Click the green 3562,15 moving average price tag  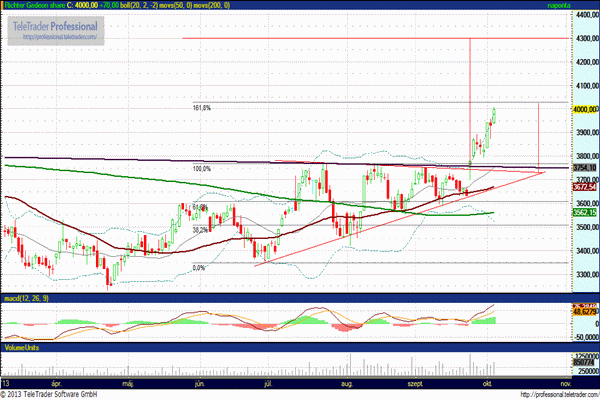pyautogui.click(x=585, y=212)
